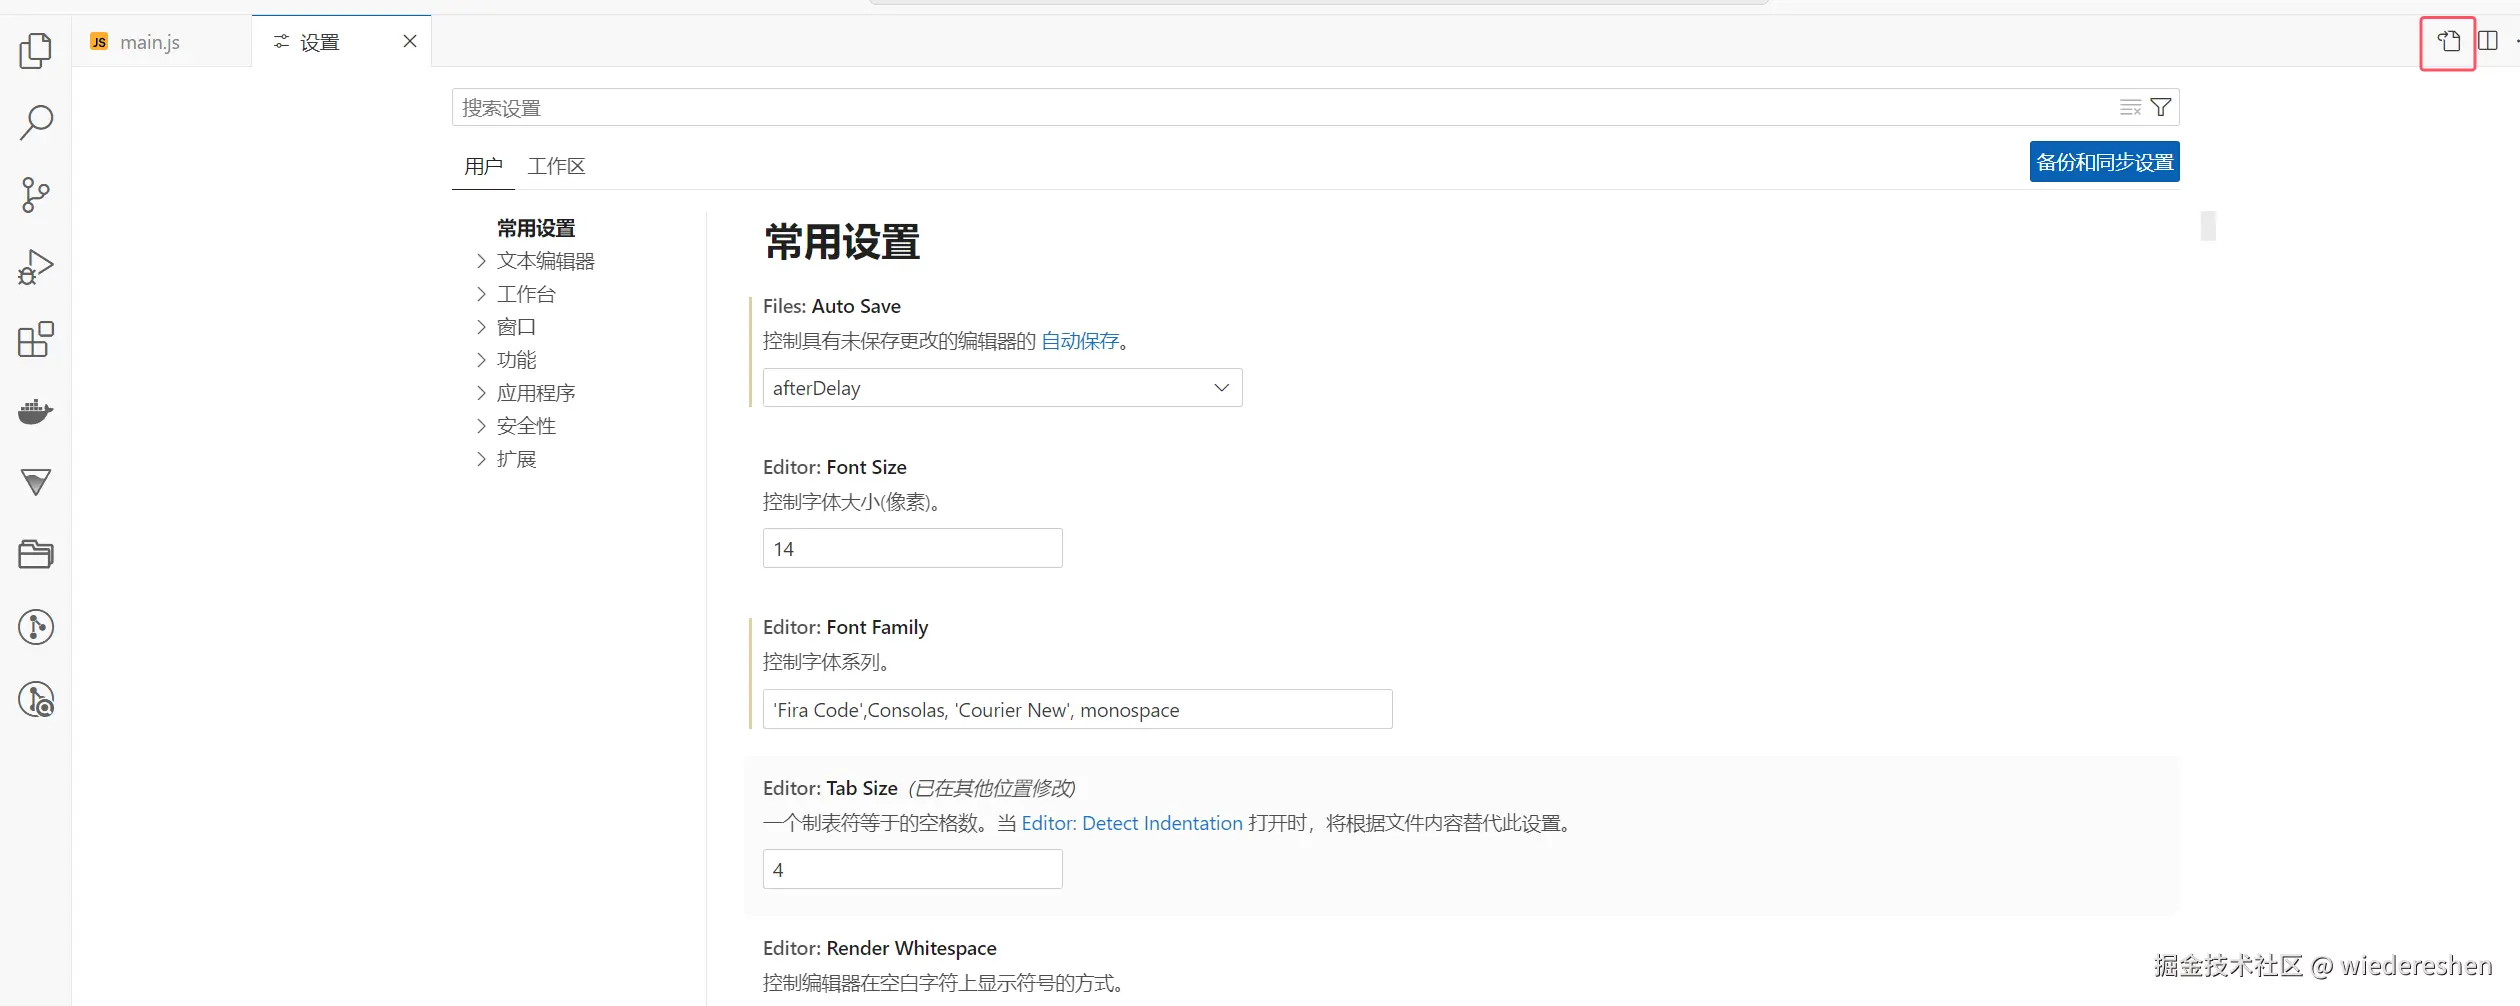This screenshot has height=1006, width=2520.
Task: Close the 设置 tab
Action: coord(410,41)
